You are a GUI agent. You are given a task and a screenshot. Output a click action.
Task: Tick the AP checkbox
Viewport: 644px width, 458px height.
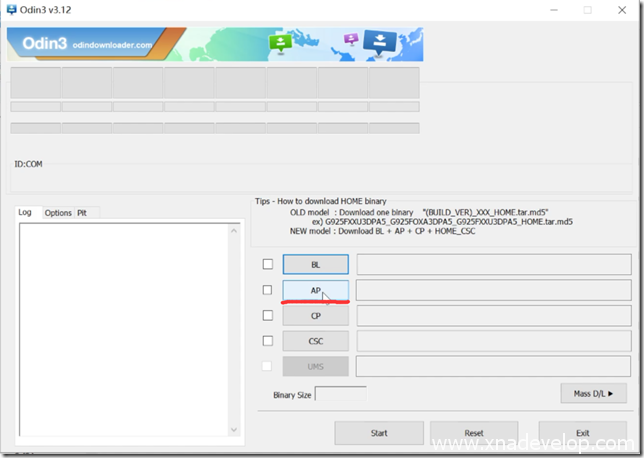point(267,290)
